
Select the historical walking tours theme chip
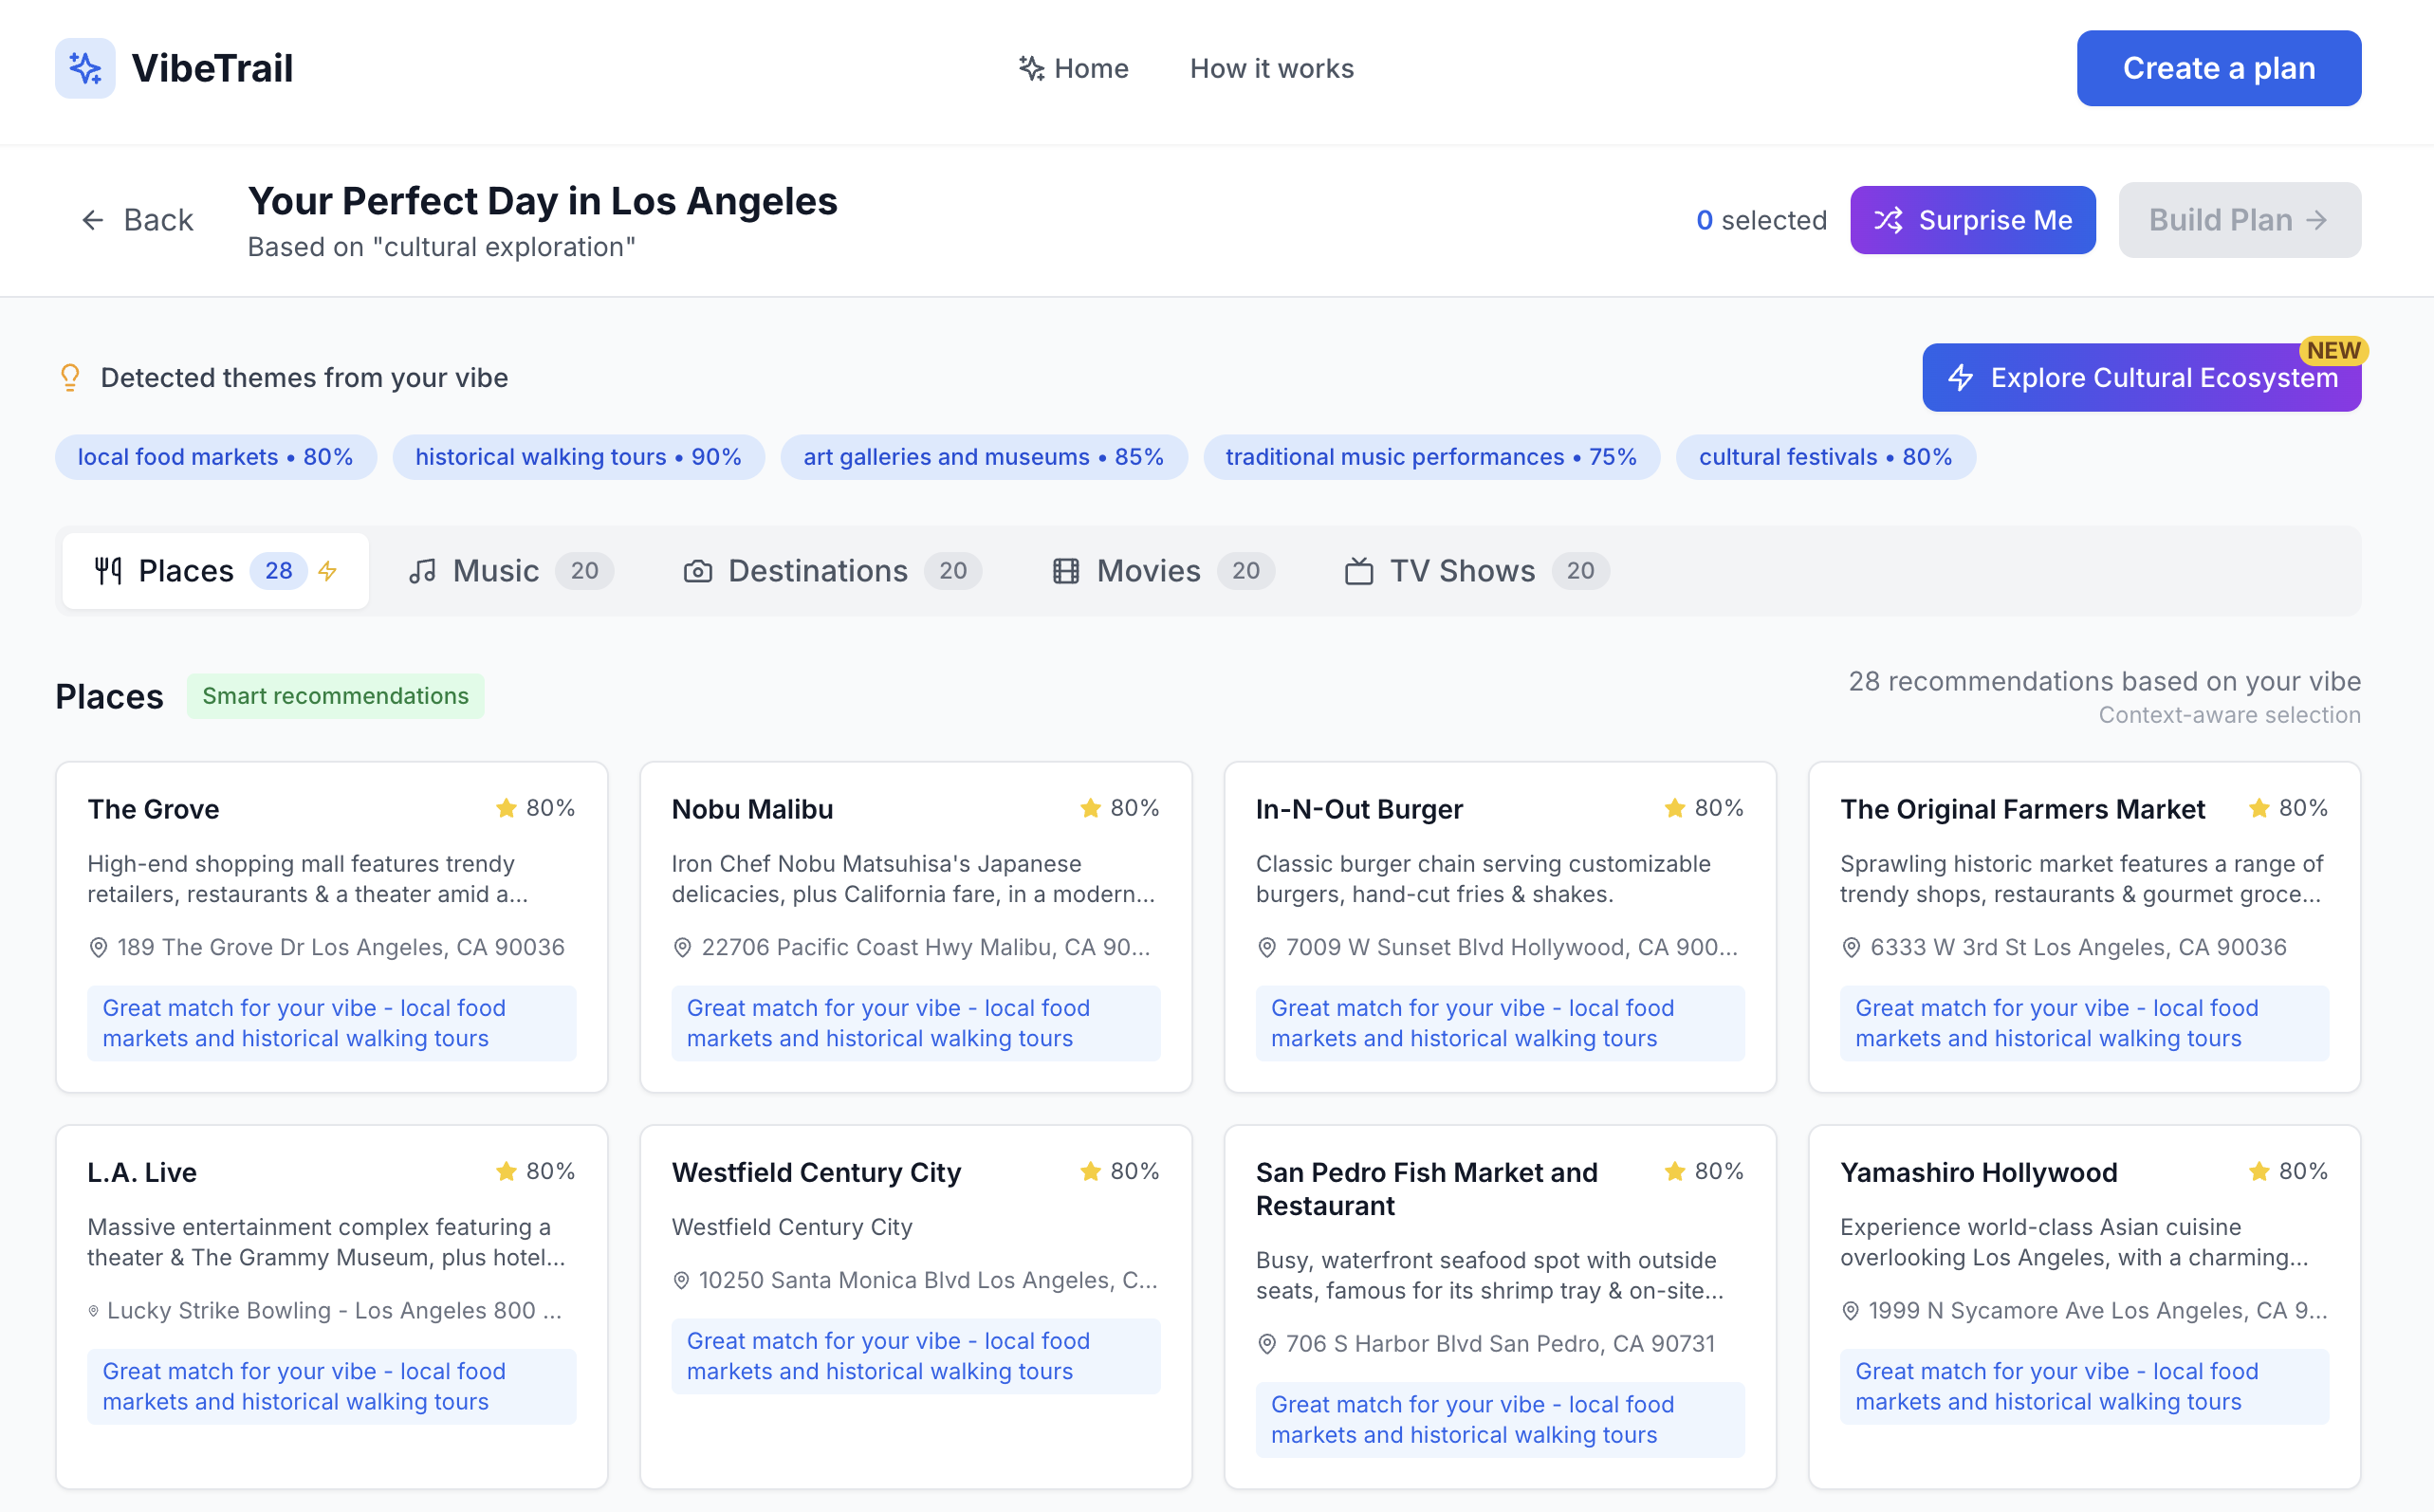(578, 457)
